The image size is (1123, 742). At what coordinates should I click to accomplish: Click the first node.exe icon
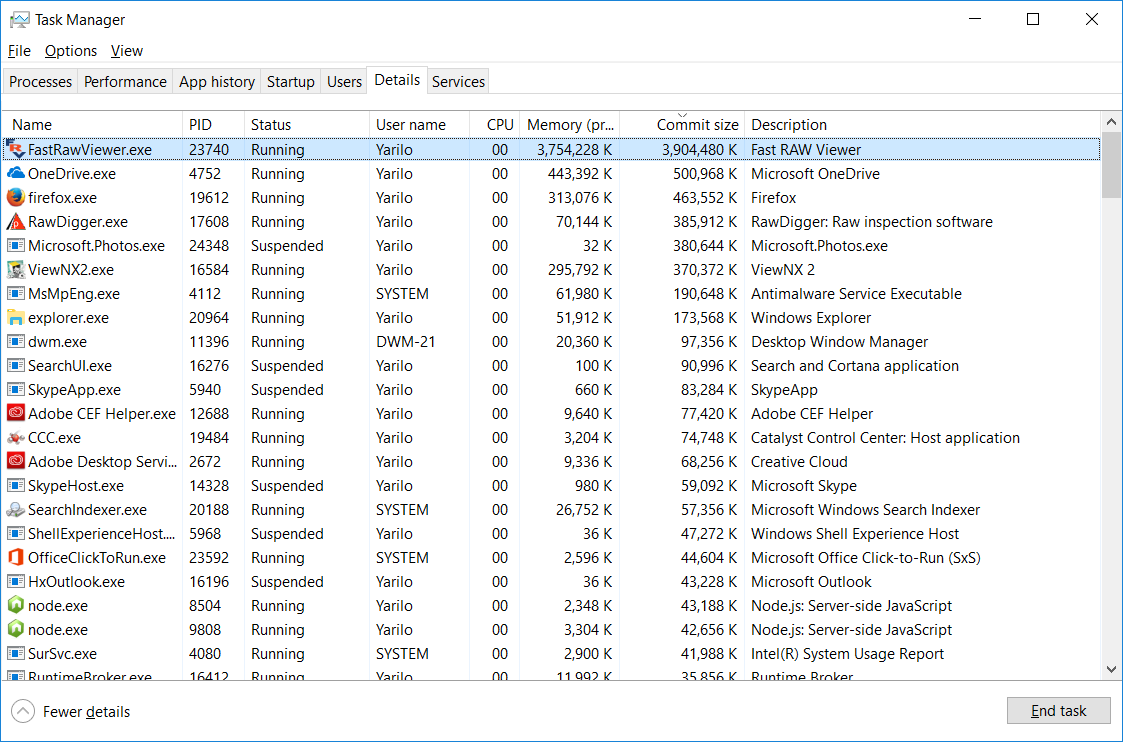15,606
